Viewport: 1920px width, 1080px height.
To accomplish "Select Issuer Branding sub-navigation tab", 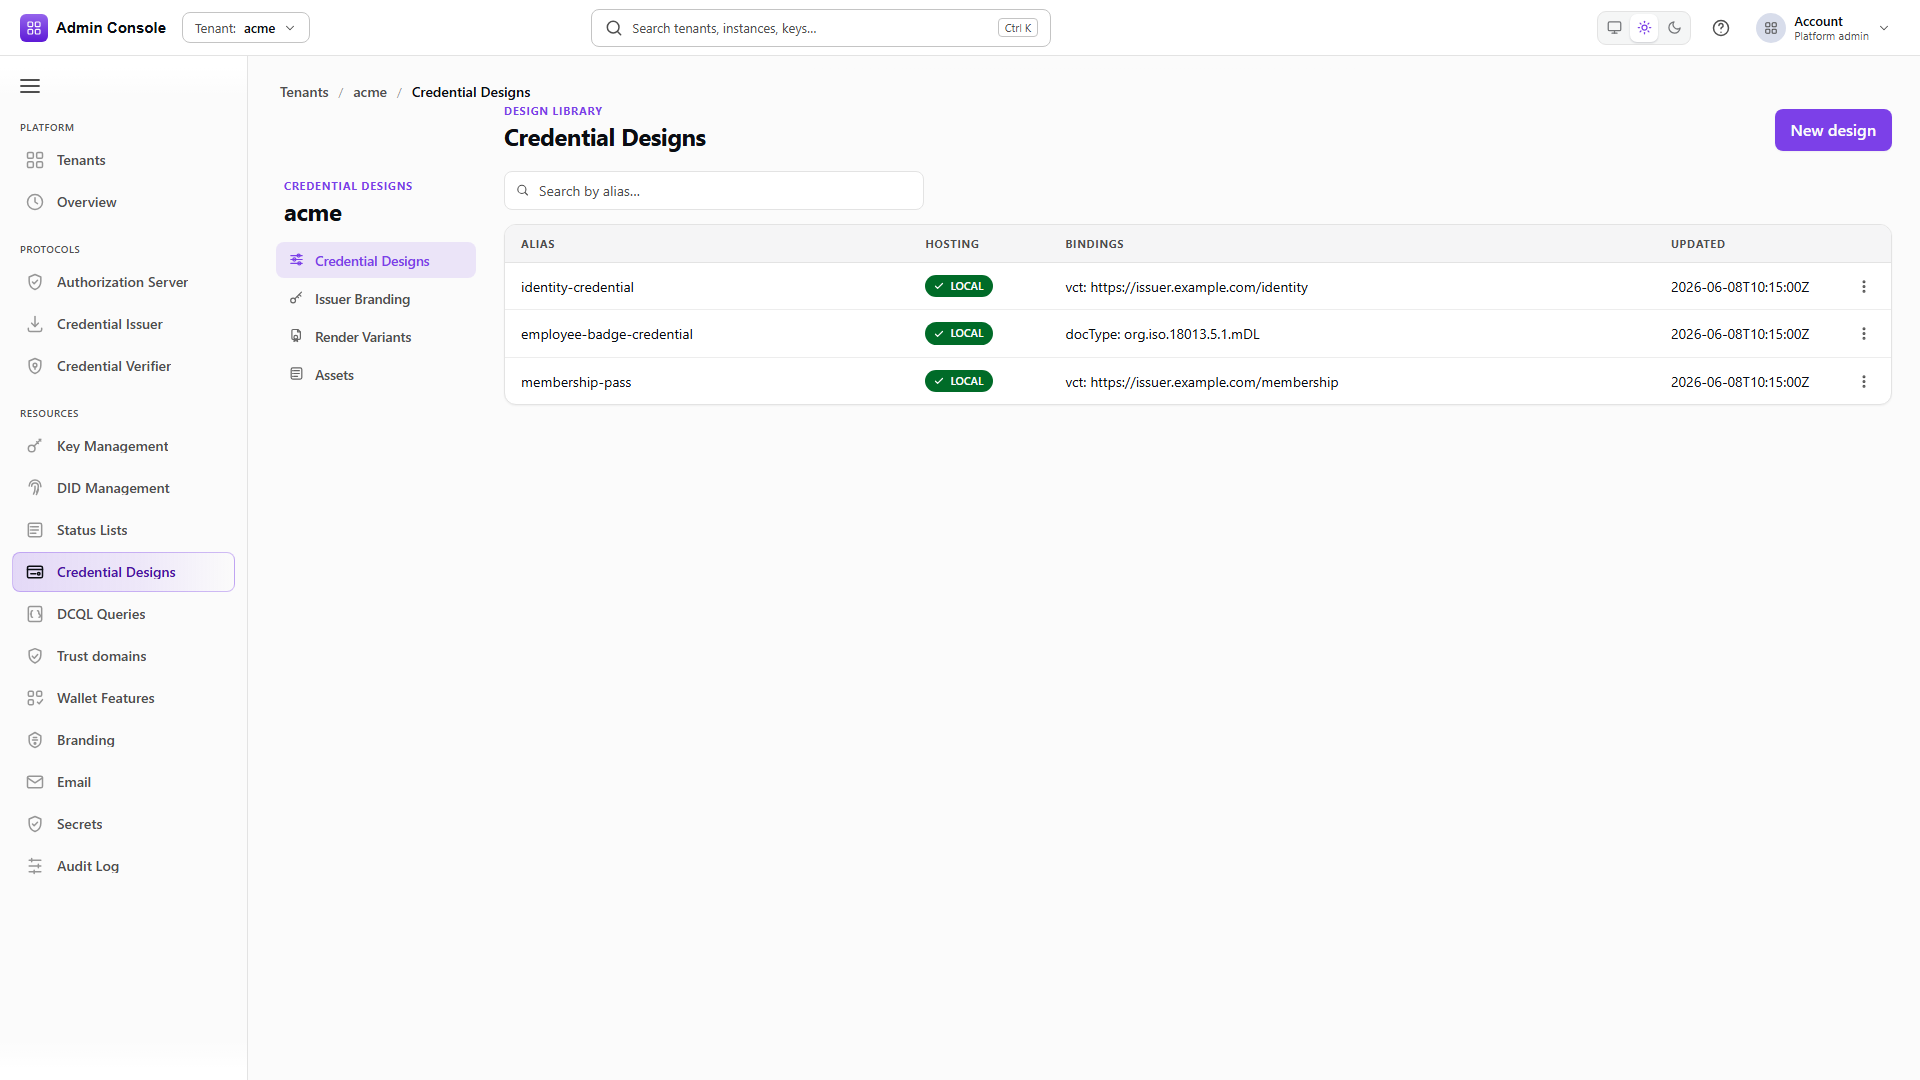I will [x=376, y=298].
